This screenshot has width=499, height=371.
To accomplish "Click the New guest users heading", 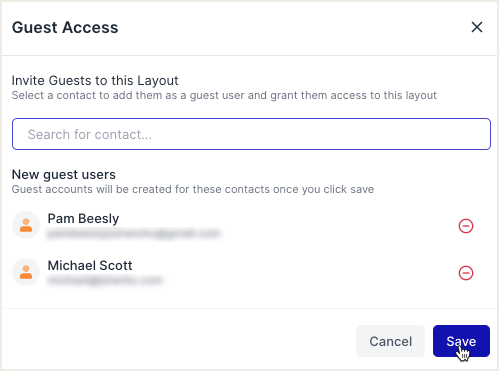I will pyautogui.click(x=64, y=174).
